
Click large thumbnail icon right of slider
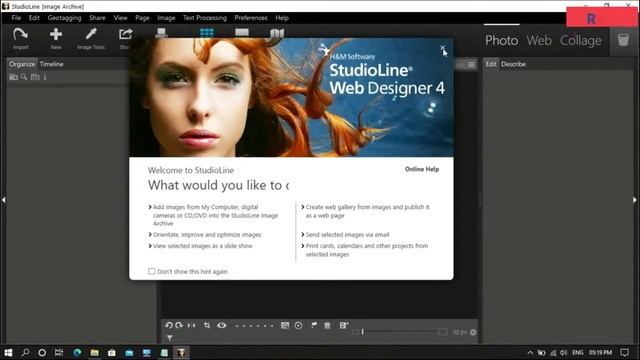click(443, 332)
